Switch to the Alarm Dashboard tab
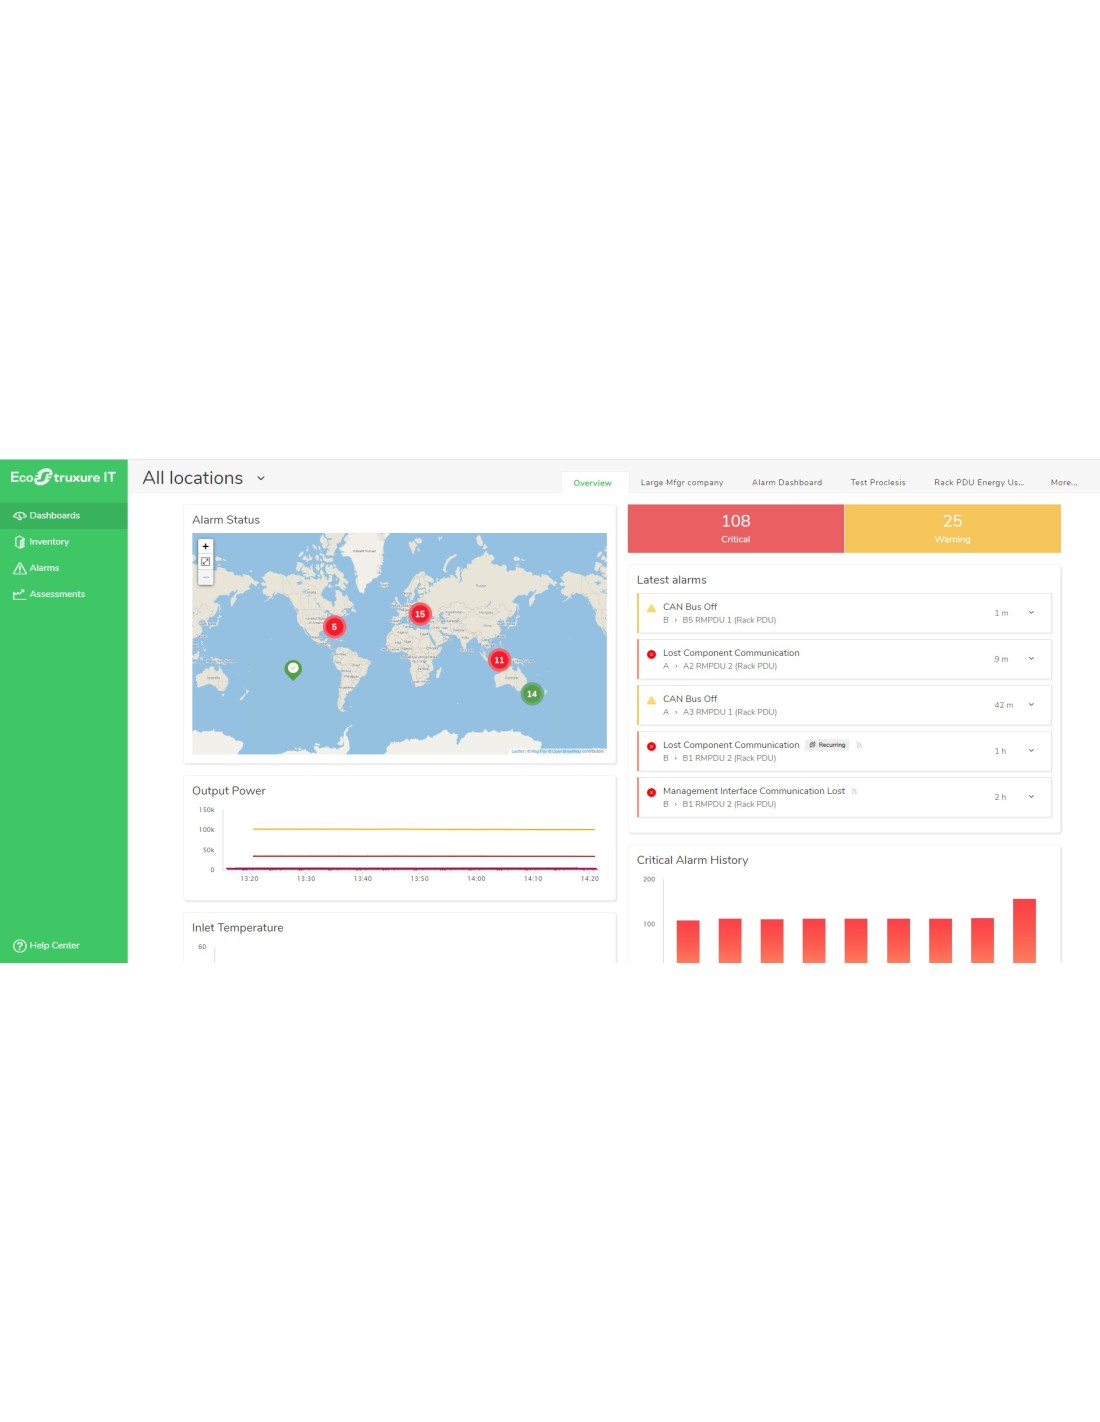Screen dimensions: 1100x1422 click(786, 483)
